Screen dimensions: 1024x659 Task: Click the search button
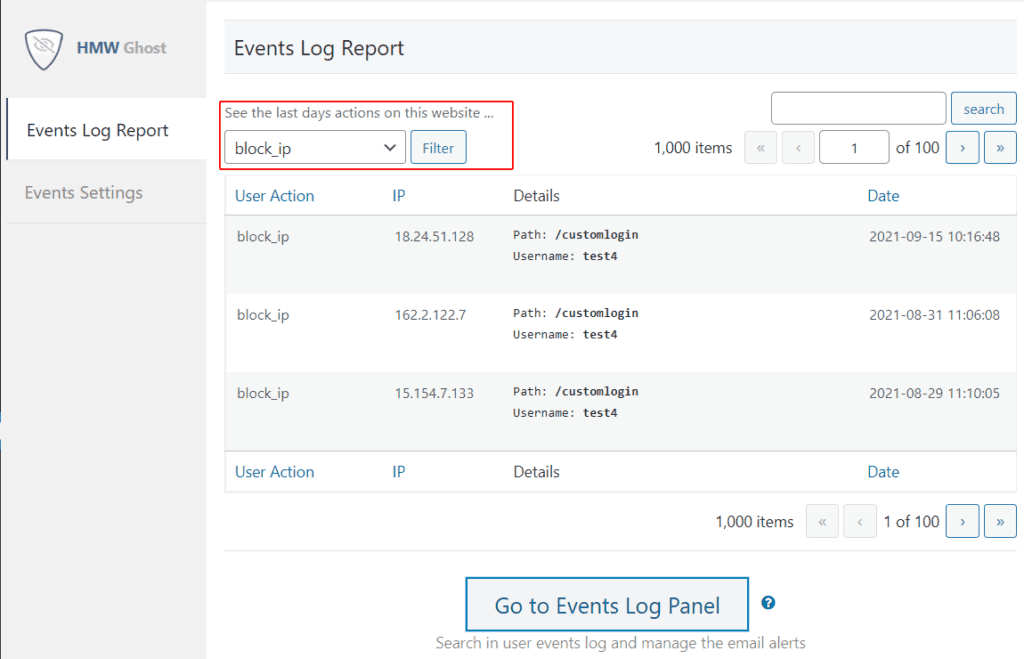click(983, 109)
